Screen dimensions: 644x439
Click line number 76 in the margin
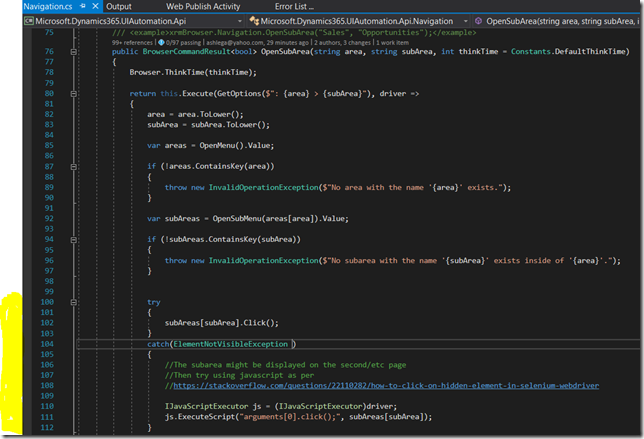click(x=49, y=51)
